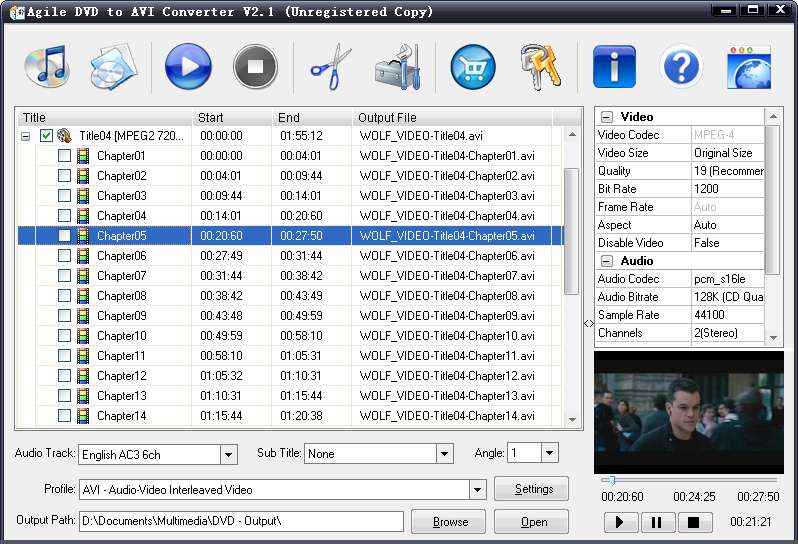Click the chapter list vertical scrollbar
Viewport: 798px width, 544px height.
pos(572,232)
